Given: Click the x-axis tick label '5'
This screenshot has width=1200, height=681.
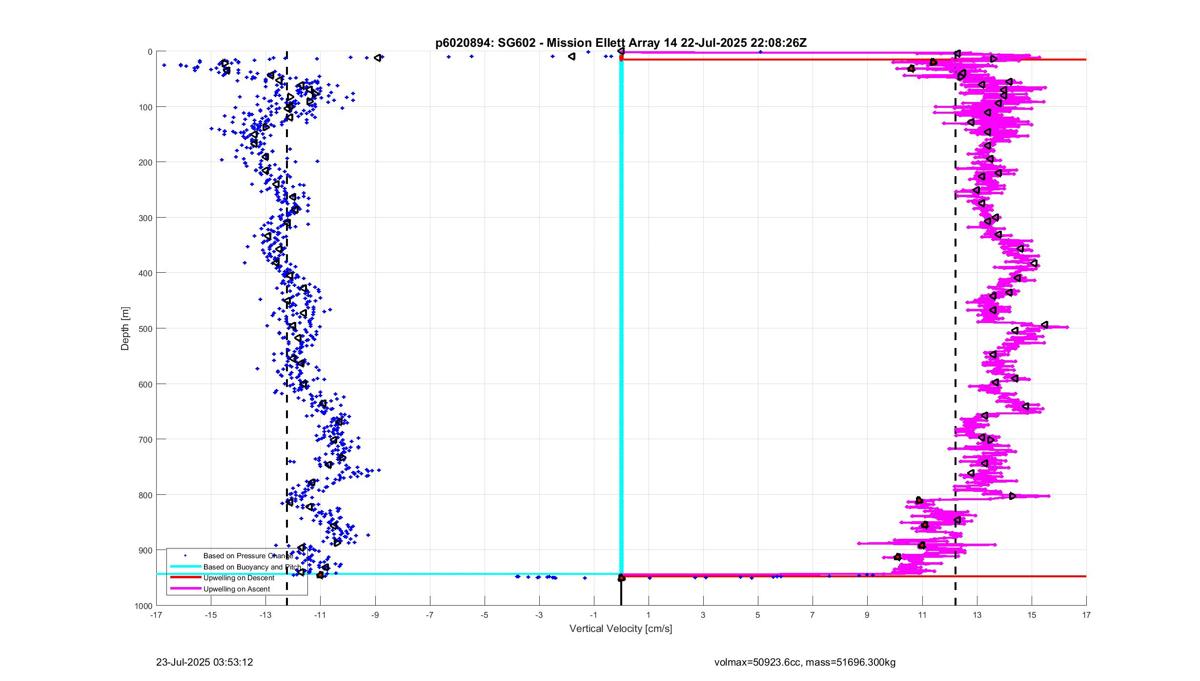Looking at the screenshot, I should point(758,615).
